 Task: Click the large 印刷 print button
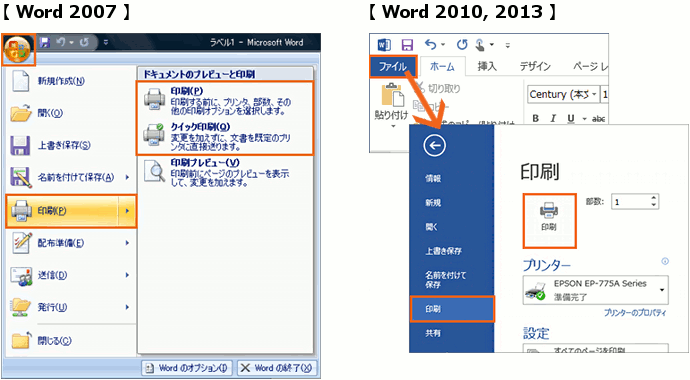pyautogui.click(x=549, y=220)
